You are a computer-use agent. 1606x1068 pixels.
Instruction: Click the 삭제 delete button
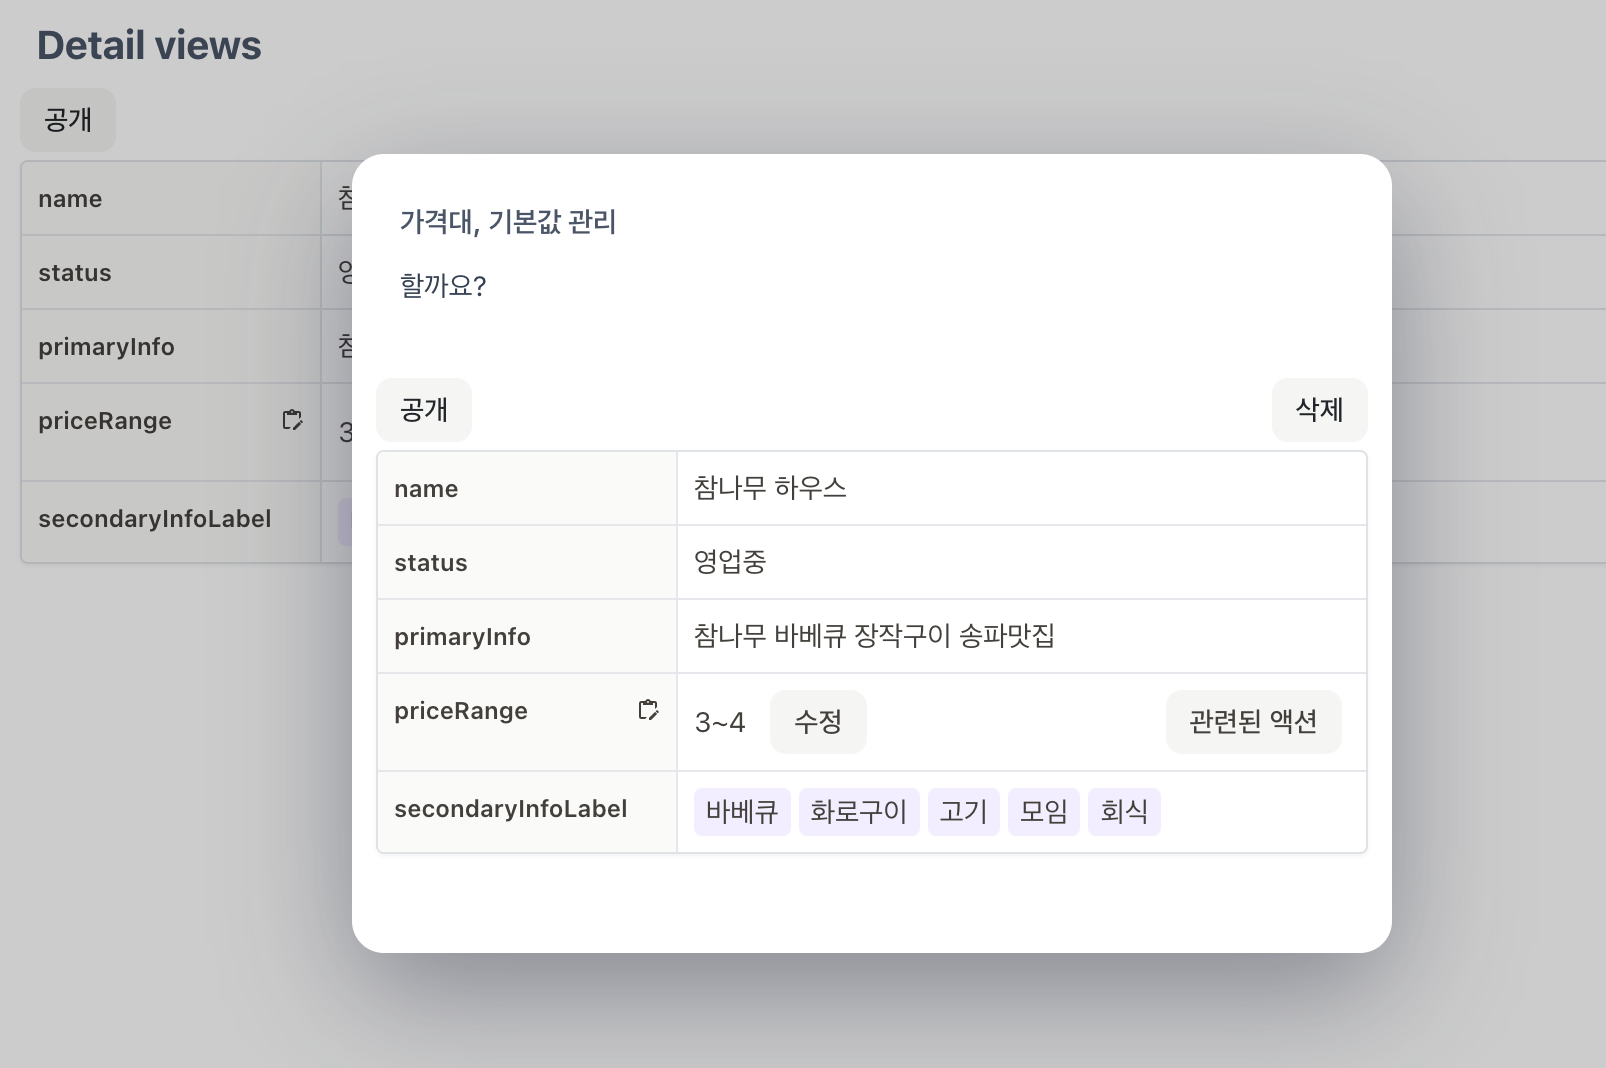pyautogui.click(x=1320, y=410)
